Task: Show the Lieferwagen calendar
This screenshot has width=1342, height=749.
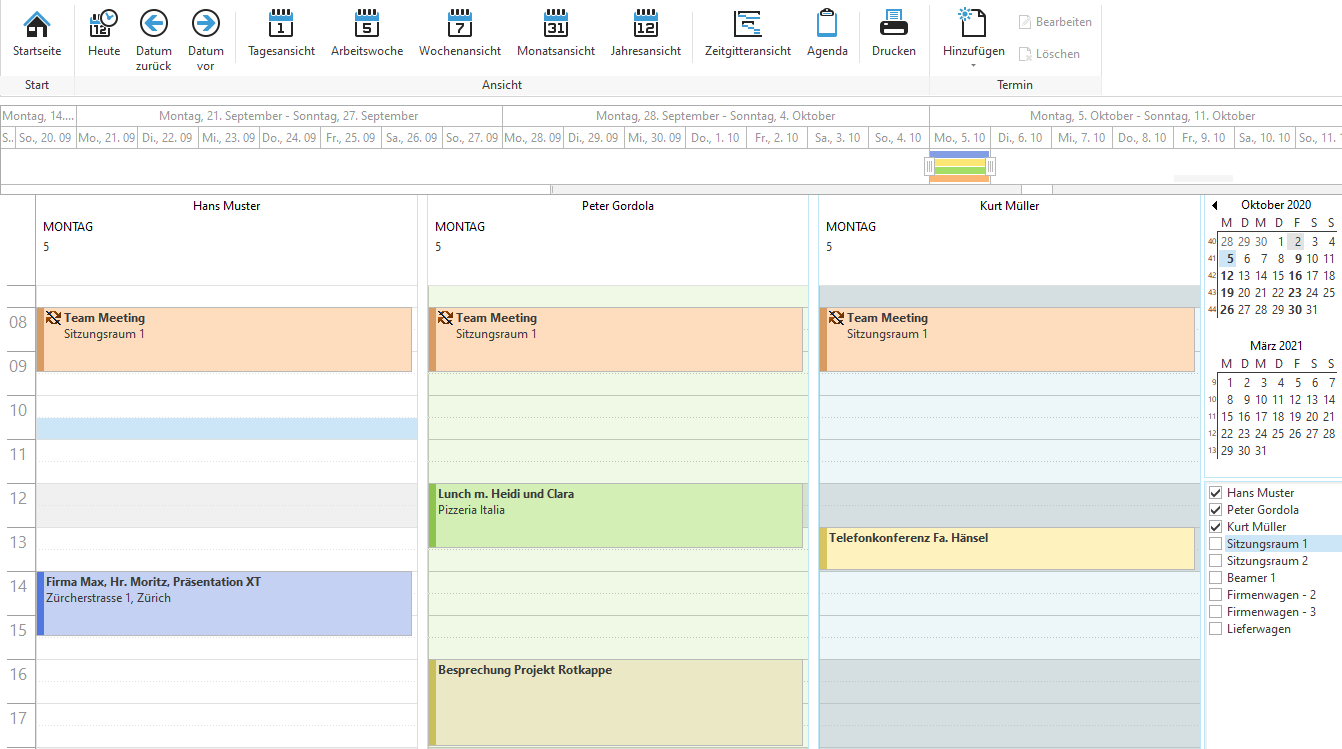Action: [1215, 628]
